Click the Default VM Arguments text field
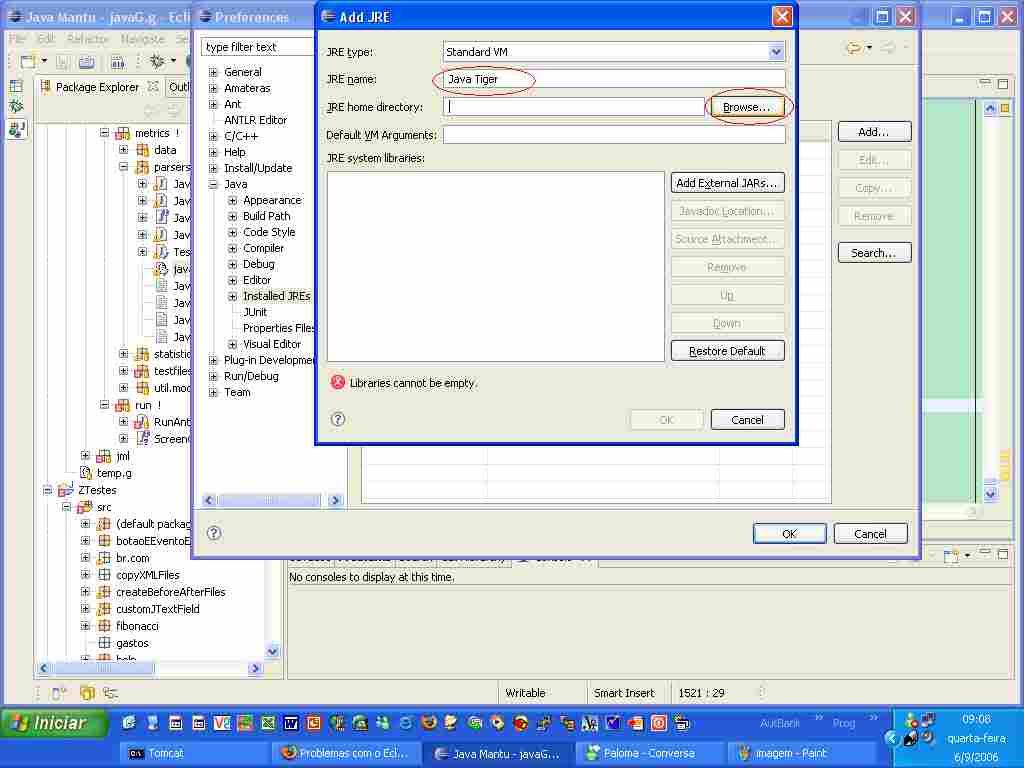Image resolution: width=1024 pixels, height=768 pixels. pyautogui.click(x=613, y=135)
